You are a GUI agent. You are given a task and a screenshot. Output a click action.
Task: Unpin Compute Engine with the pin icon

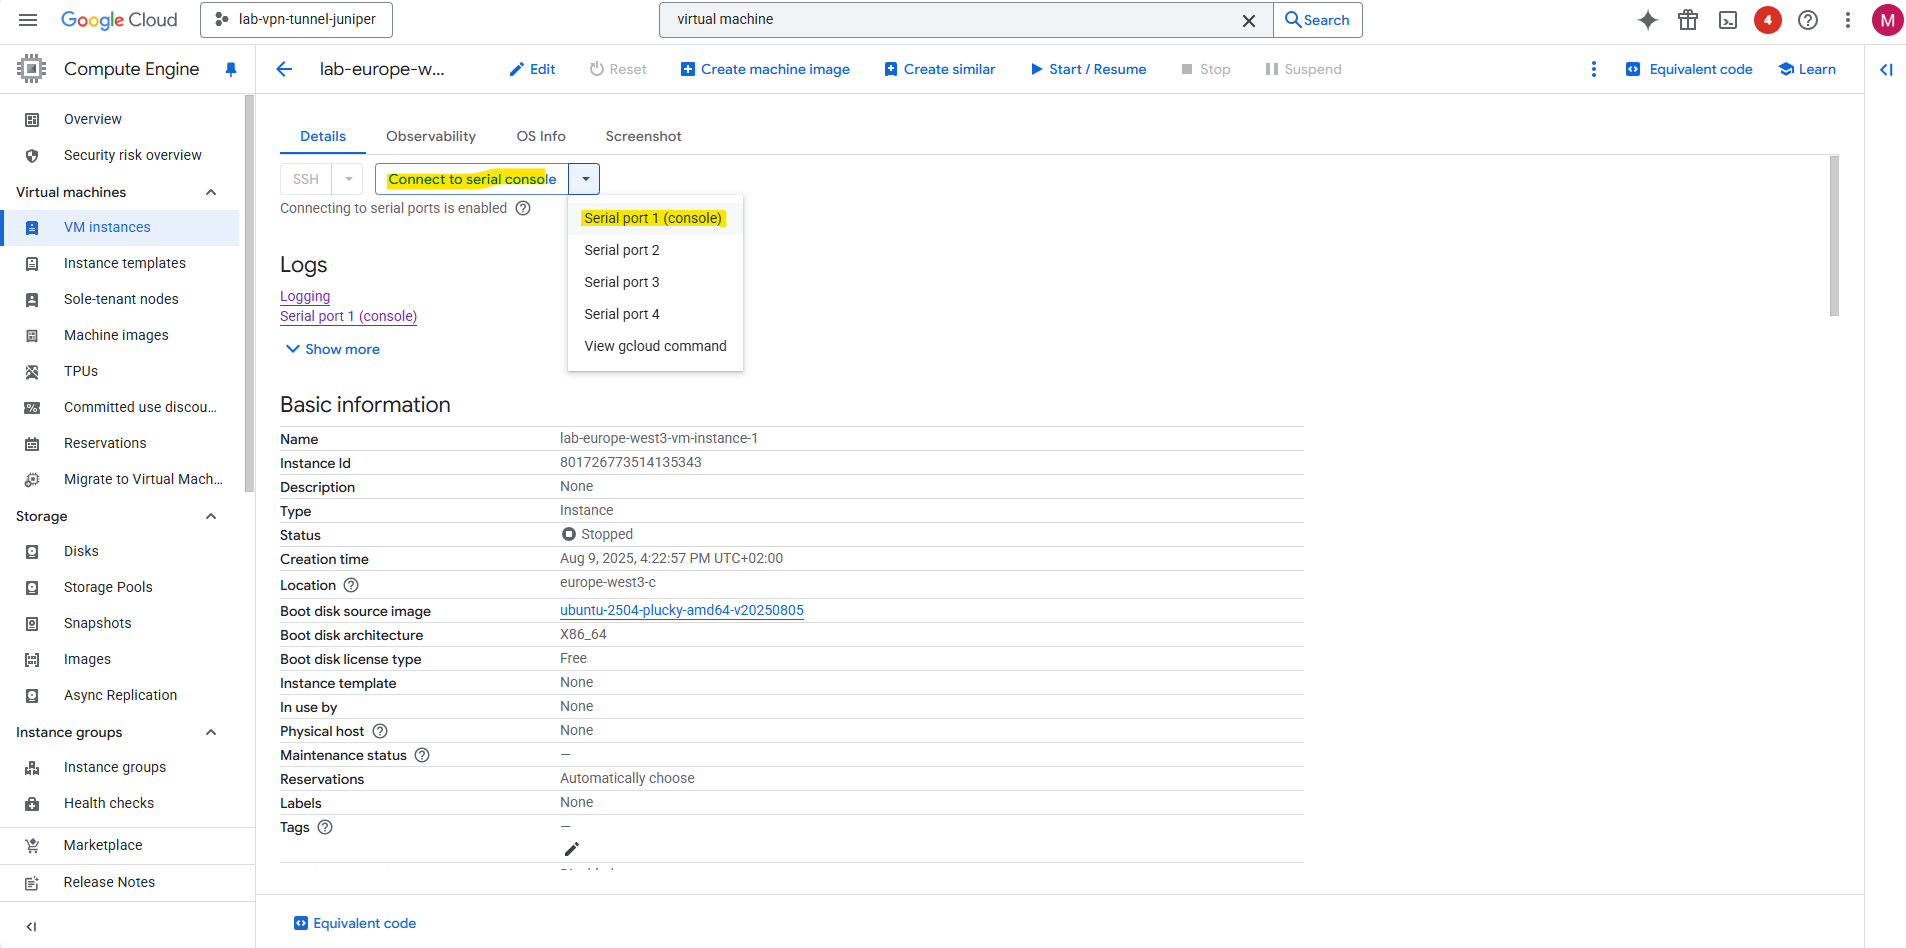[231, 69]
